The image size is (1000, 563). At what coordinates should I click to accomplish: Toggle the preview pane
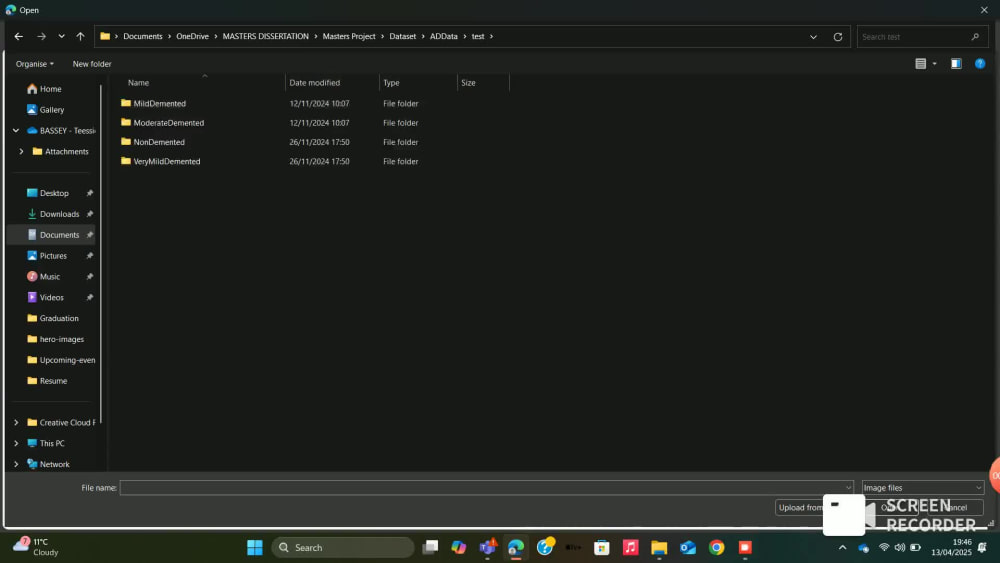coord(956,63)
